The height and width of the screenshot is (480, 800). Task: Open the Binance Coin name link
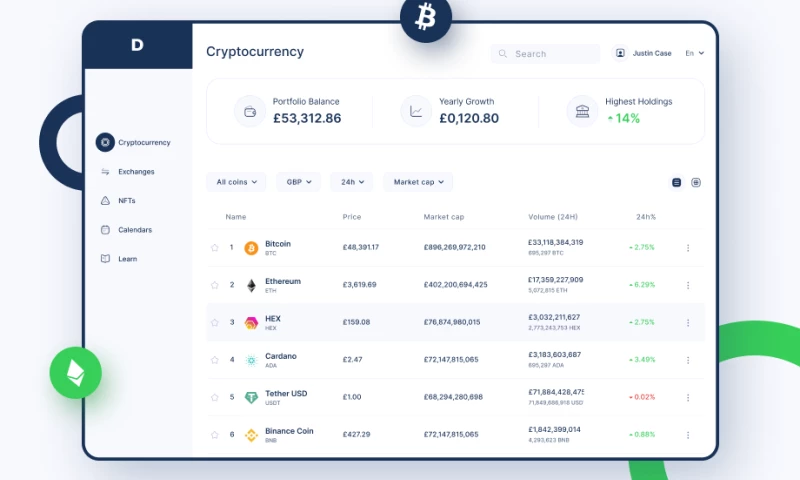click(x=289, y=431)
